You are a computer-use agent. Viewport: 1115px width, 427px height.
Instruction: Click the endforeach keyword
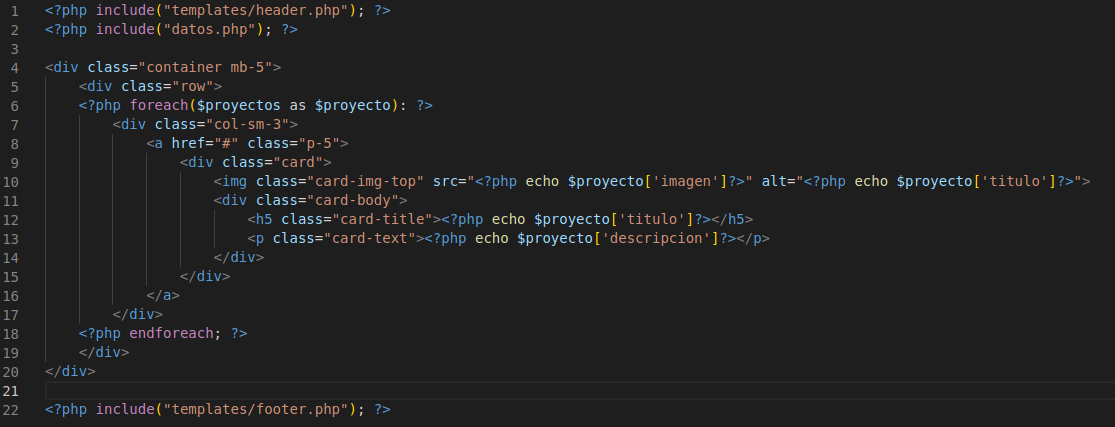tap(168, 333)
